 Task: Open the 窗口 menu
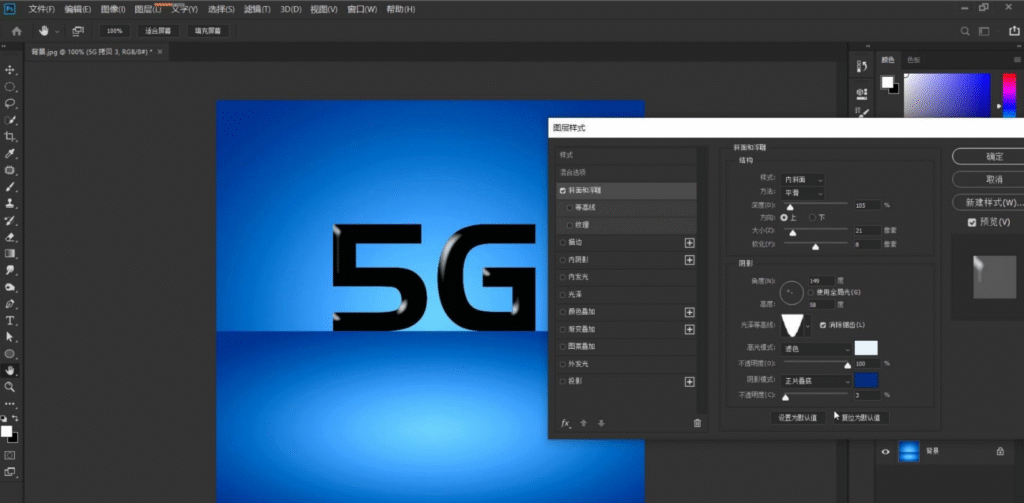(x=362, y=9)
